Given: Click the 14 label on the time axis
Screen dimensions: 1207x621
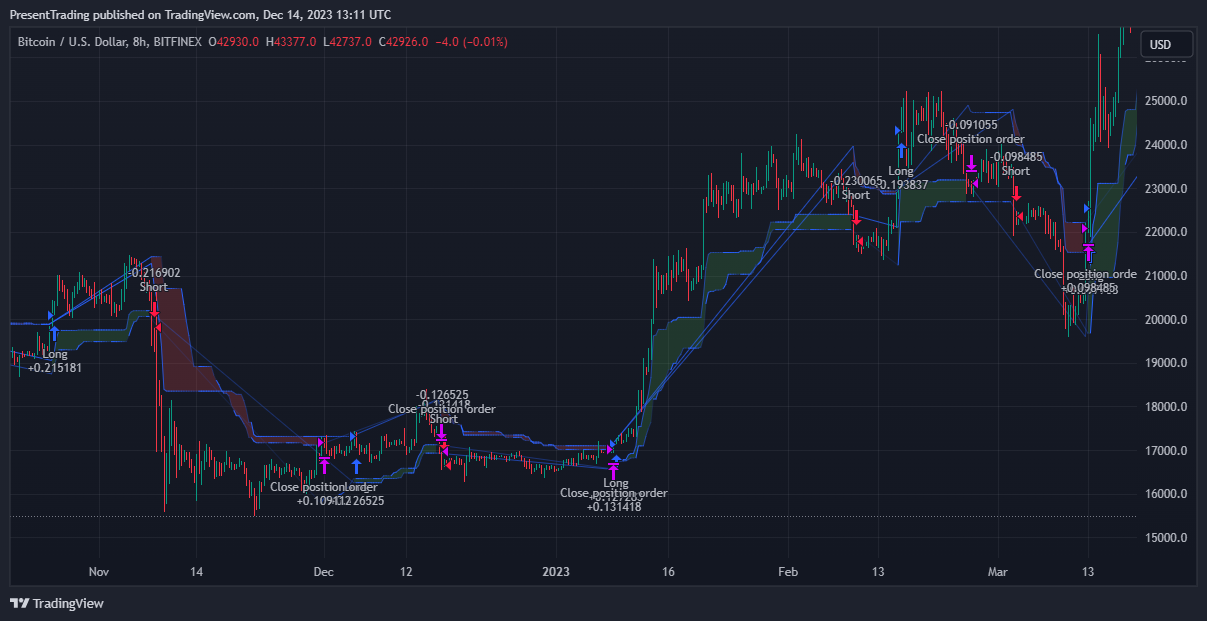Looking at the screenshot, I should 196,572.
